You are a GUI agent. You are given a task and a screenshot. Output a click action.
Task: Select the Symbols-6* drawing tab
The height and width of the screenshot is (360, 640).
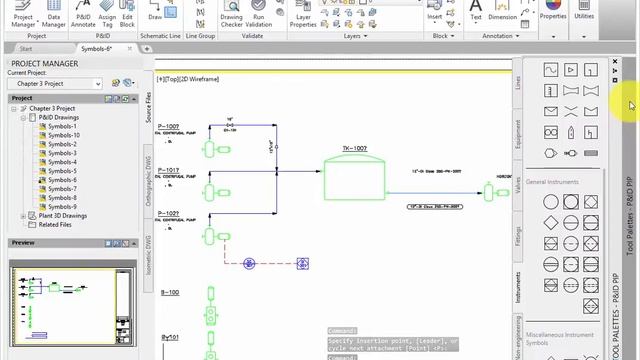(96, 49)
